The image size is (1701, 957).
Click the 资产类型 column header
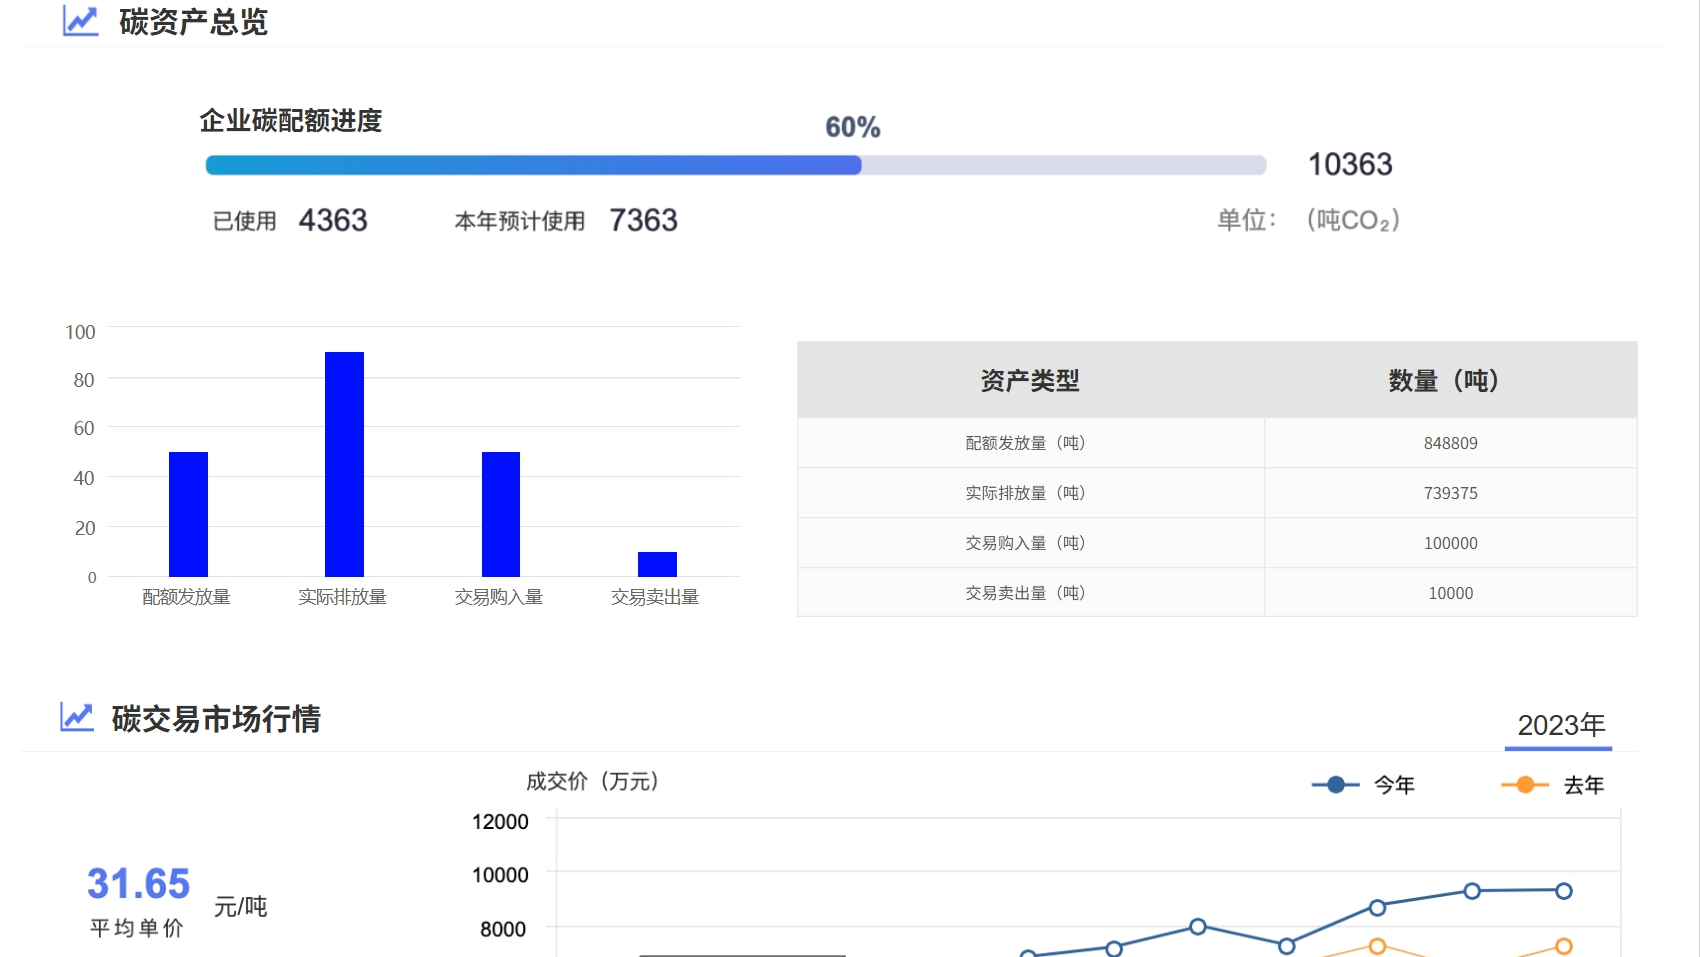coord(1030,381)
